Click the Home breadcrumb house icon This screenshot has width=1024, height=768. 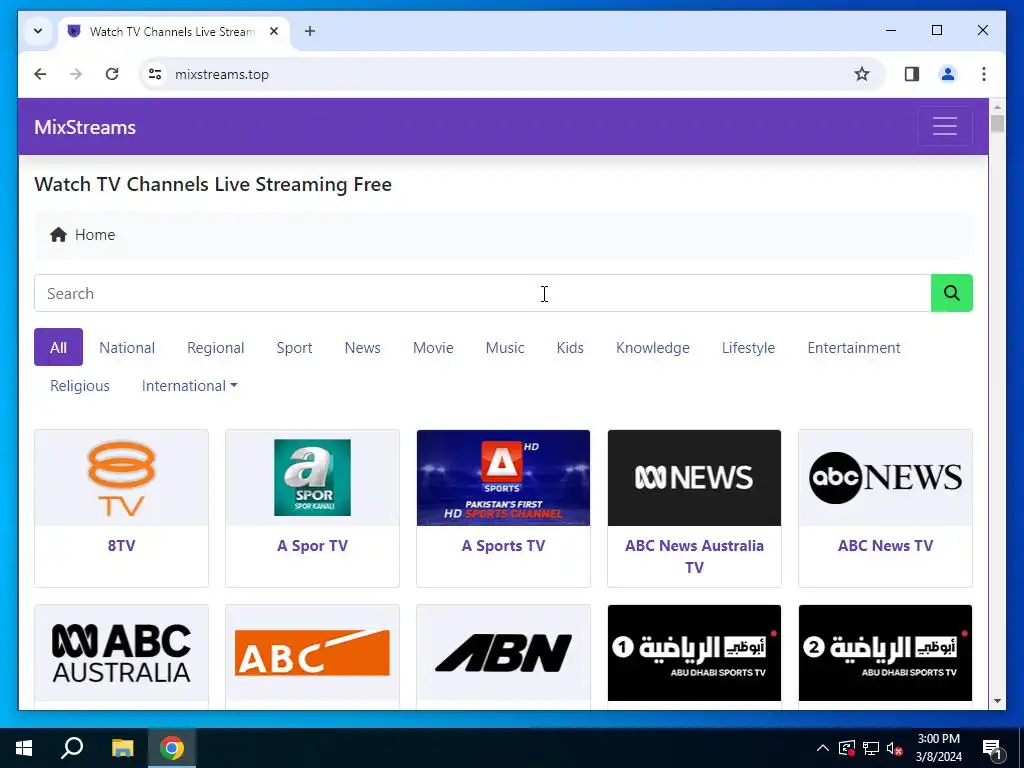click(x=58, y=234)
